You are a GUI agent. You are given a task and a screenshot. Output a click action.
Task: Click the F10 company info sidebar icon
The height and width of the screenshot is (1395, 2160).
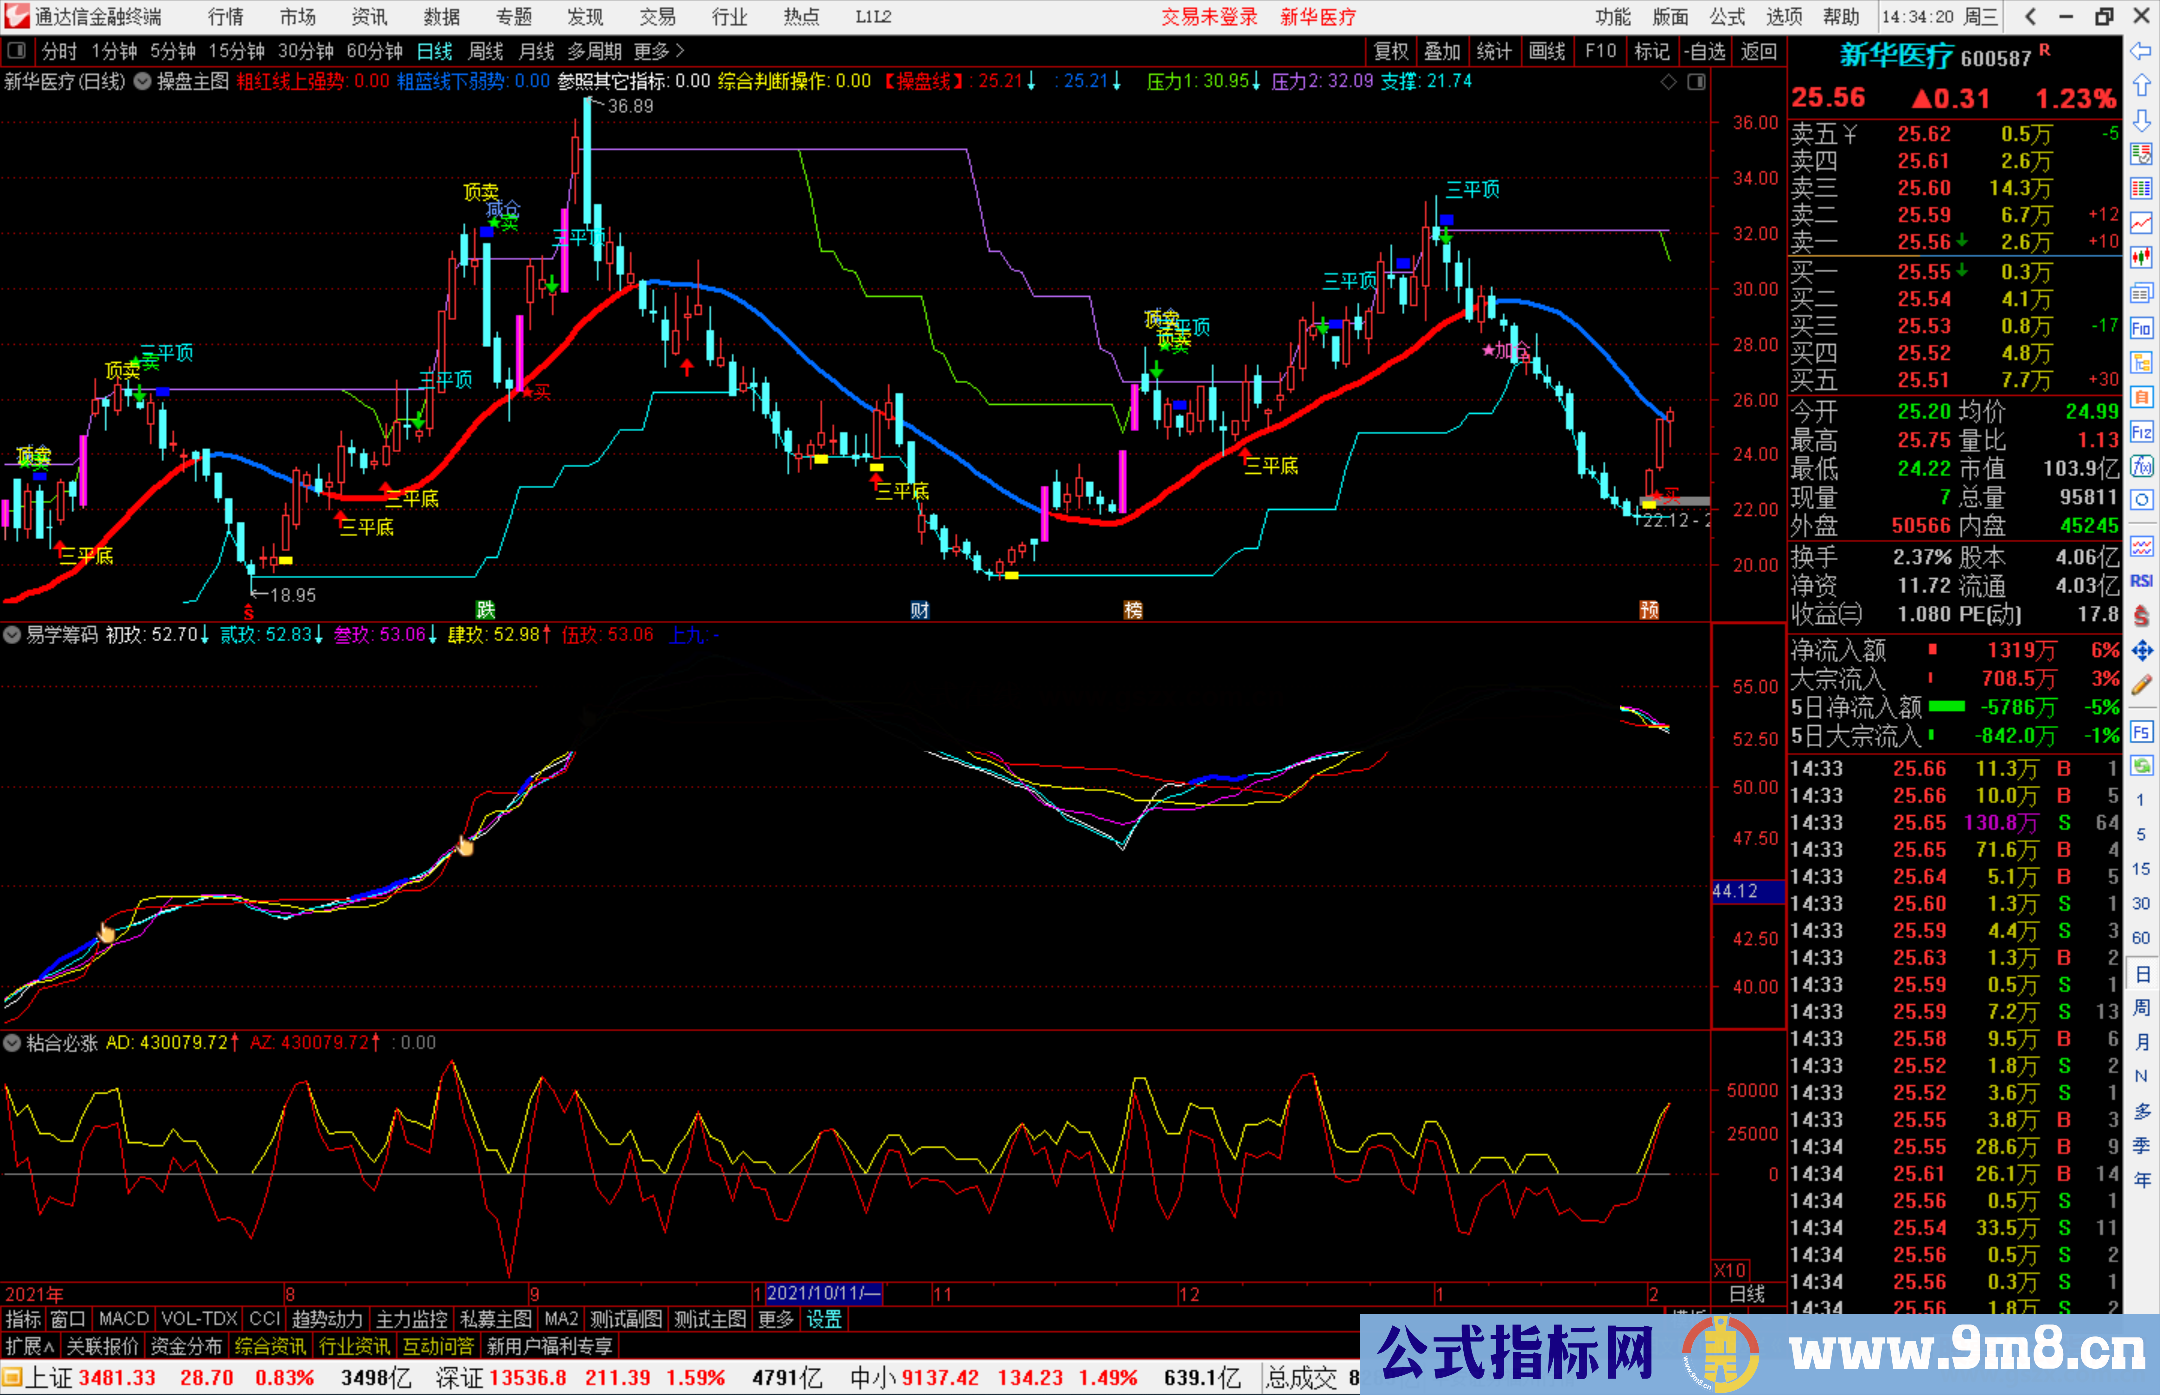coord(2141,328)
